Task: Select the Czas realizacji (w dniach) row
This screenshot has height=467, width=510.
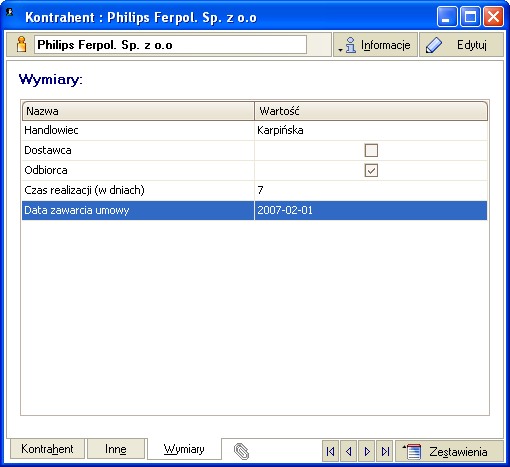Action: click(255, 190)
